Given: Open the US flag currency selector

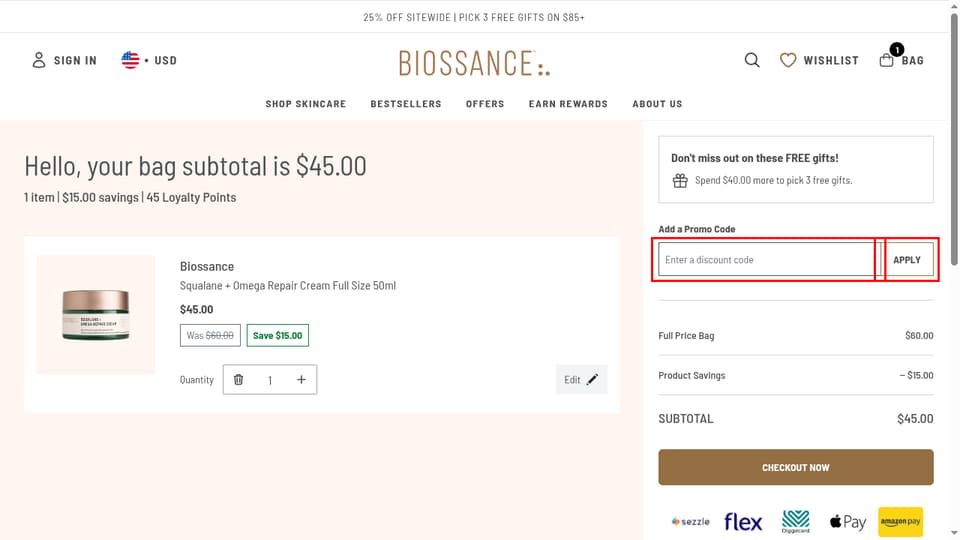Looking at the screenshot, I should point(130,60).
